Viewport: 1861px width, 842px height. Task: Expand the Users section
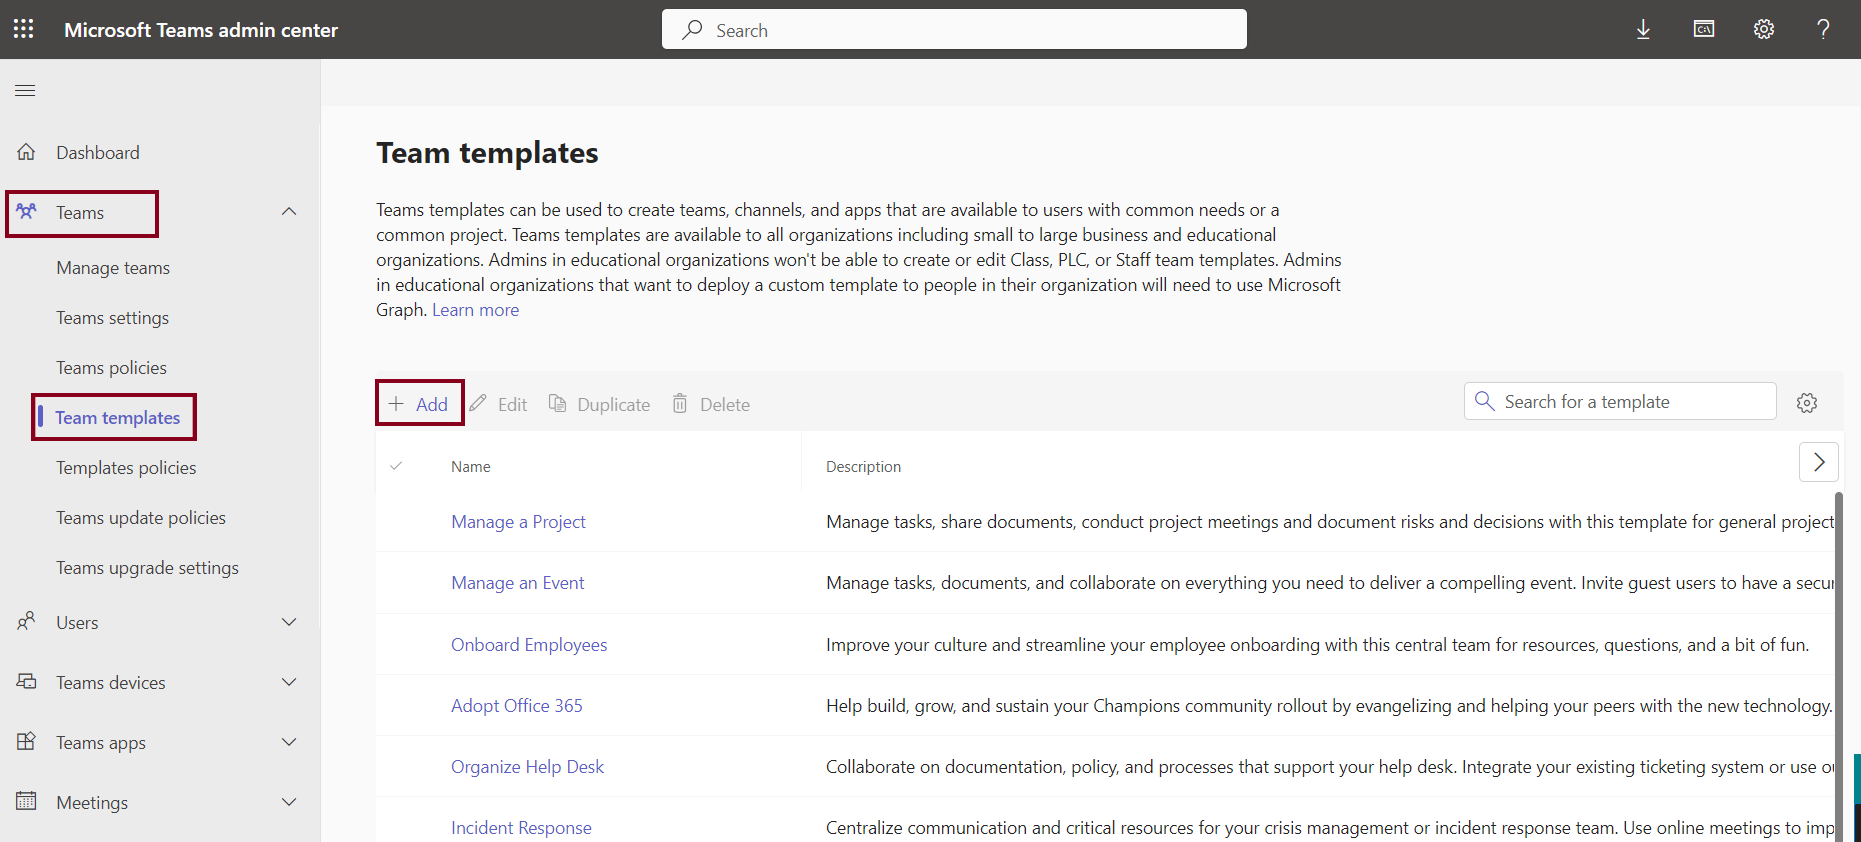289,622
